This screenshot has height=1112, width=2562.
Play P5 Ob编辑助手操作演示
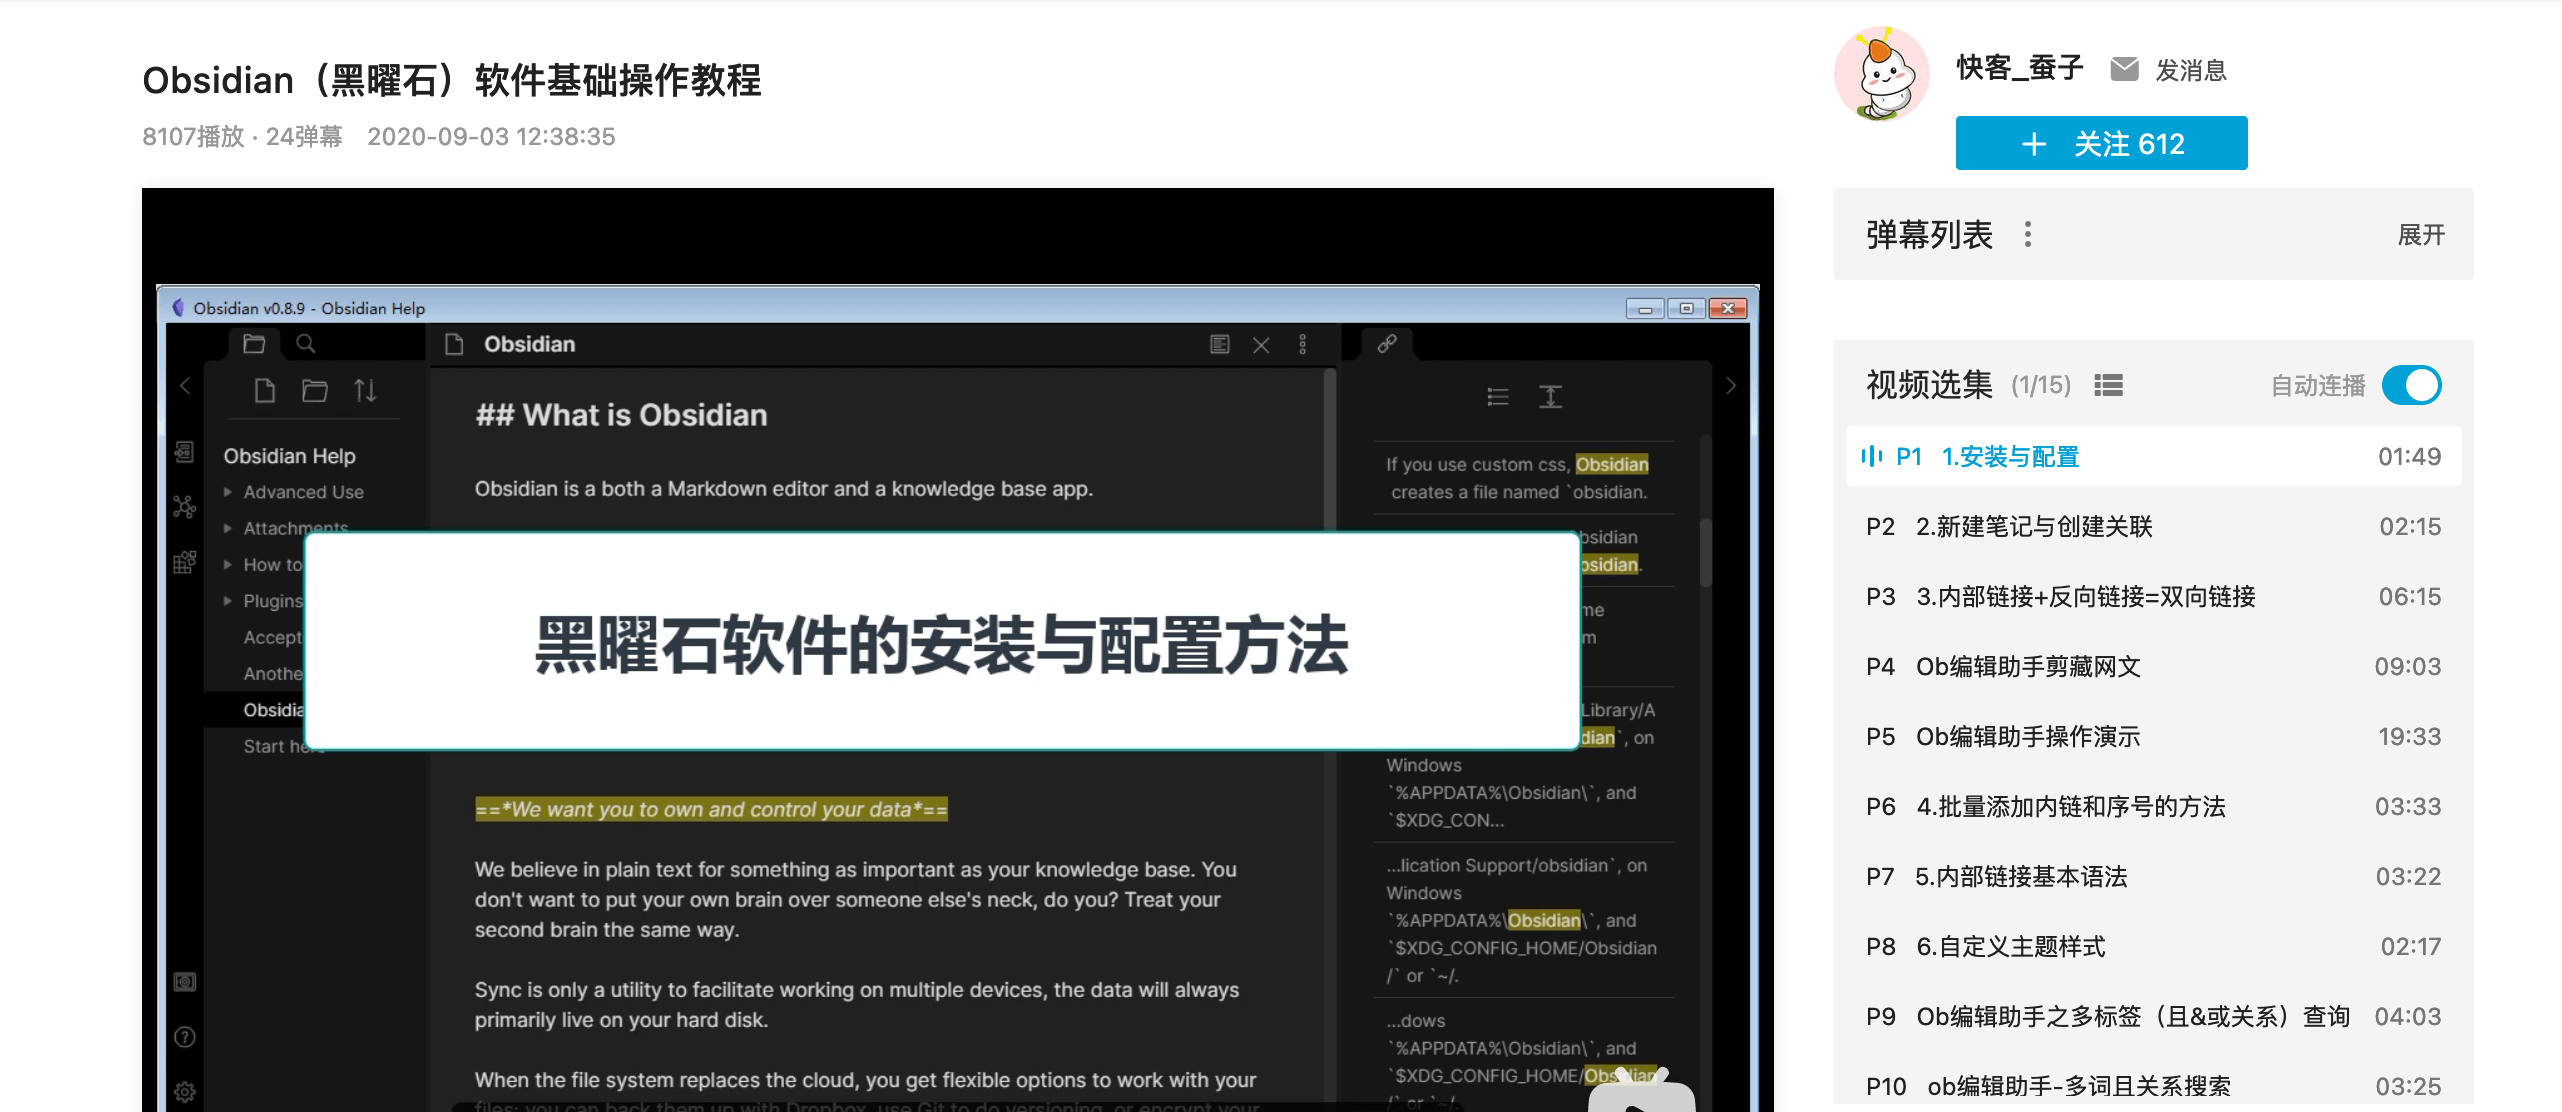(x=2153, y=737)
